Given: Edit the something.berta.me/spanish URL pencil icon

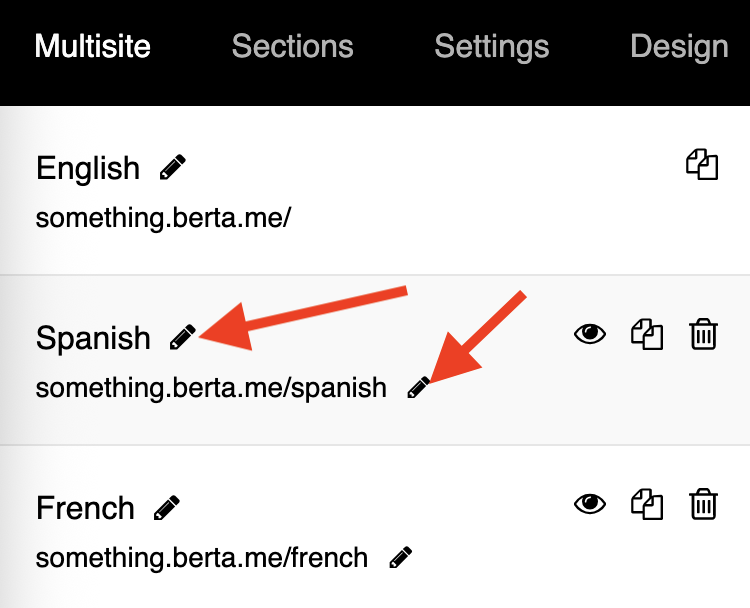Looking at the screenshot, I should tap(419, 387).
